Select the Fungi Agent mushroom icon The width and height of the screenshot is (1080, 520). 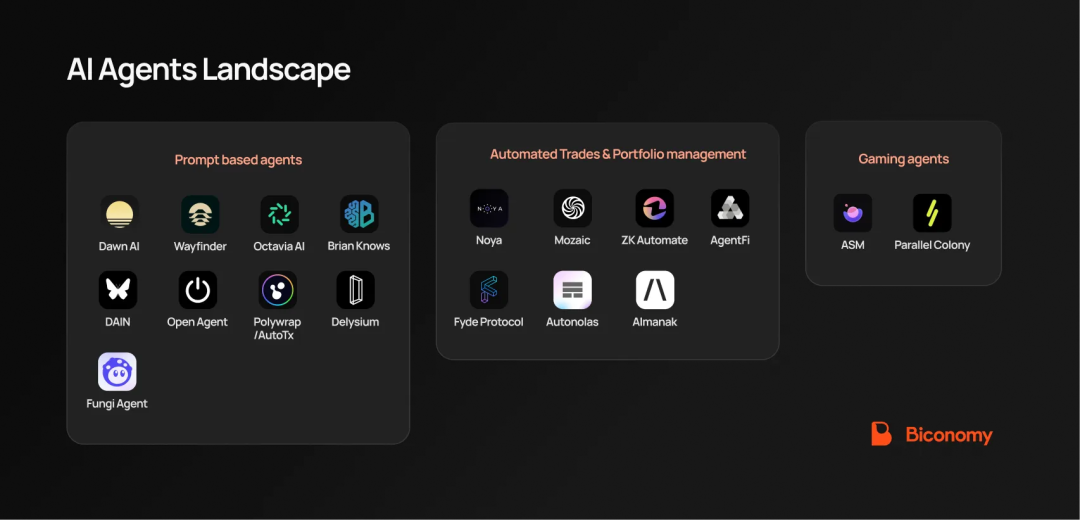pyautogui.click(x=117, y=372)
